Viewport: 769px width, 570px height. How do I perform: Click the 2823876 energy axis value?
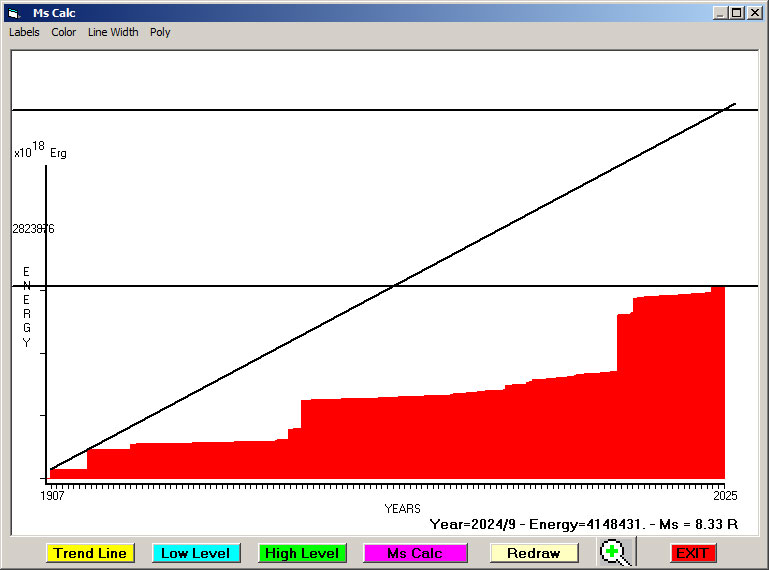[33, 229]
